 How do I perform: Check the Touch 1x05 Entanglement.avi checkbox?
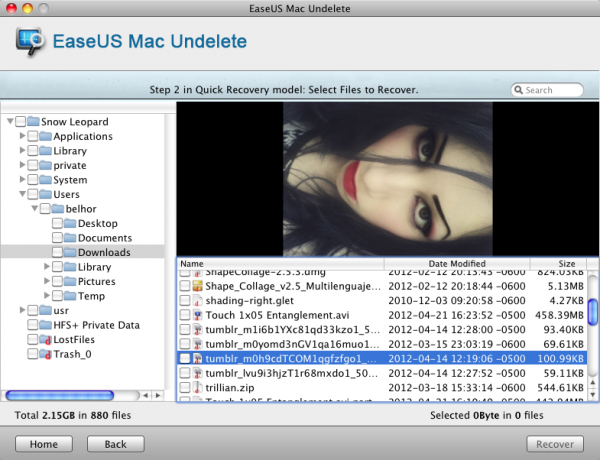pyautogui.click(x=185, y=315)
